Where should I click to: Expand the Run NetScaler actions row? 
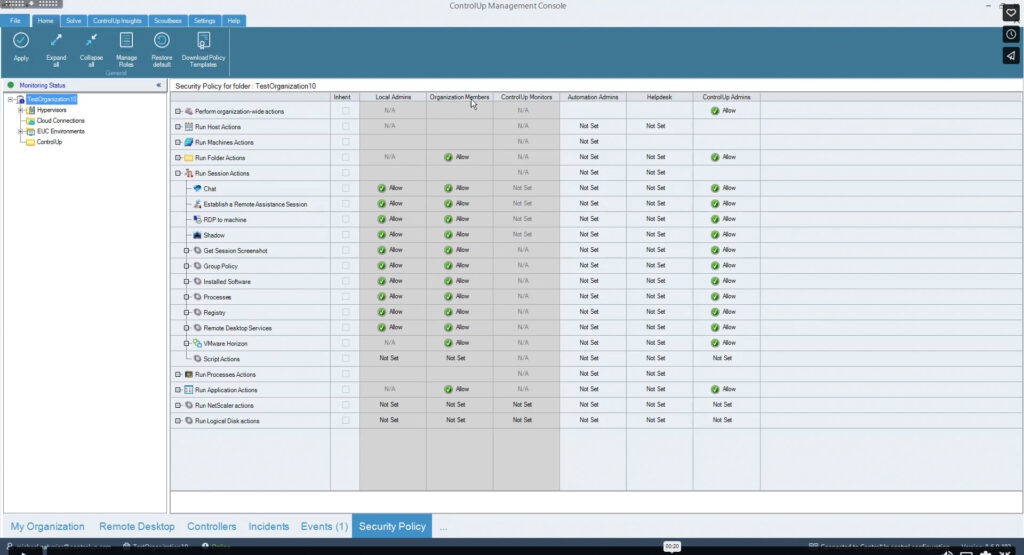tap(178, 405)
